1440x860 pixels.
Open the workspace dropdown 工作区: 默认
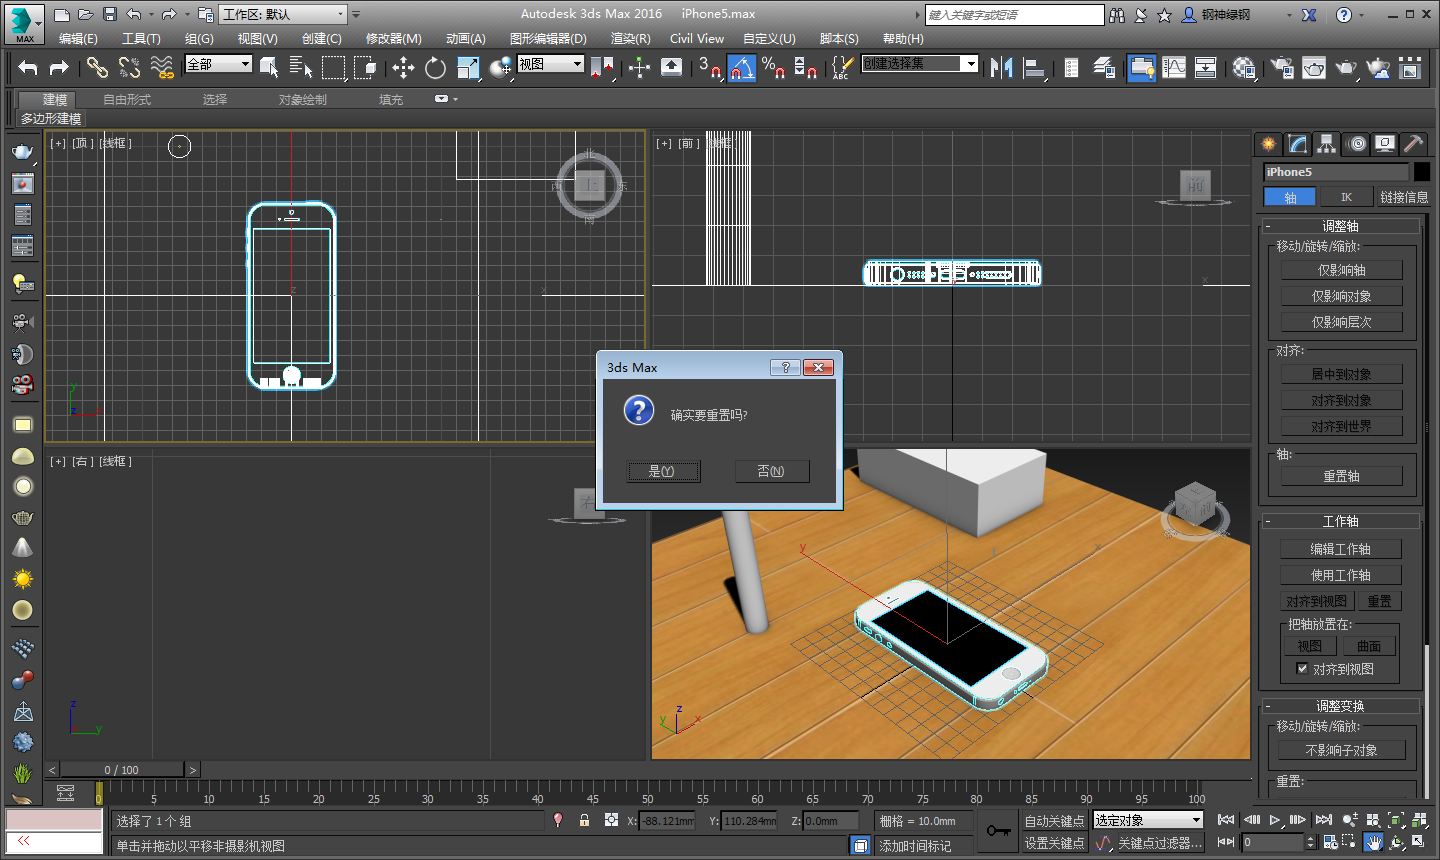click(x=283, y=14)
